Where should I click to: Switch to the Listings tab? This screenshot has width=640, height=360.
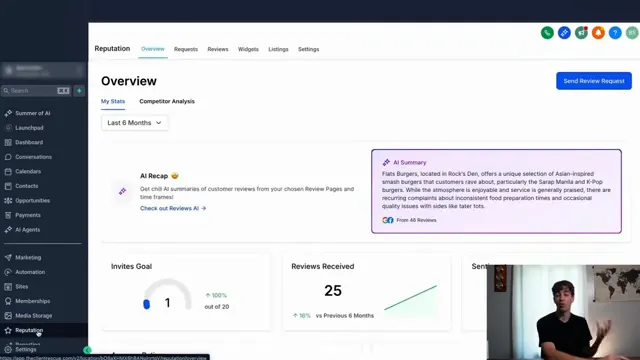(x=278, y=49)
